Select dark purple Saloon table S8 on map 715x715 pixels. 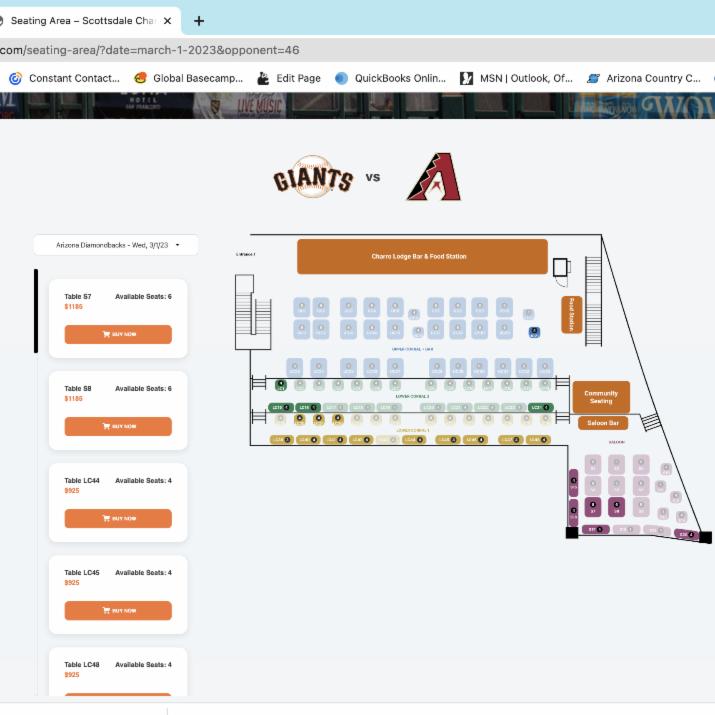point(617,507)
